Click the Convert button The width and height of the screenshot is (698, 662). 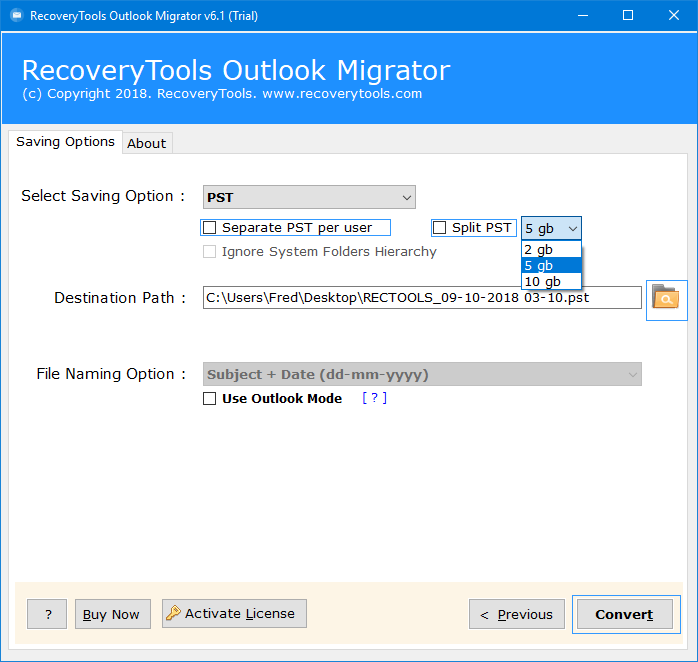tap(625, 614)
